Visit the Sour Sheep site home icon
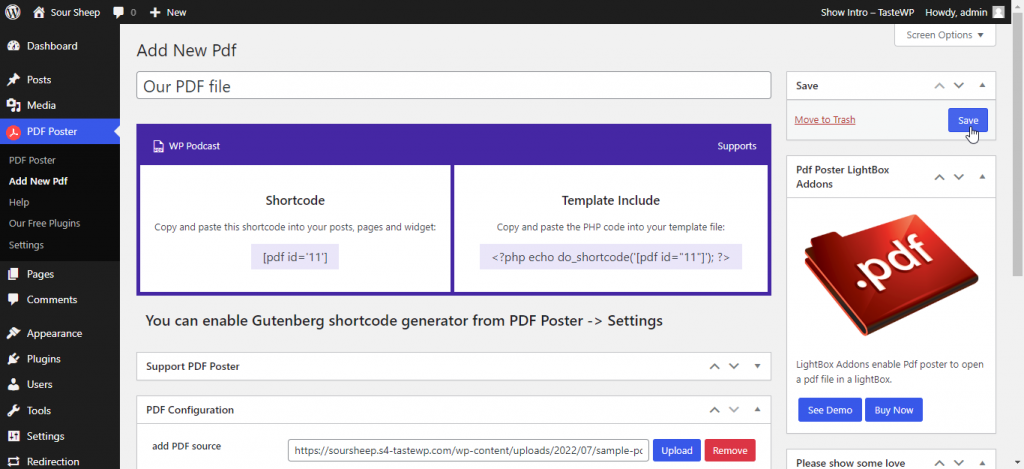The height and width of the screenshot is (469, 1024). pyautogui.click(x=39, y=12)
